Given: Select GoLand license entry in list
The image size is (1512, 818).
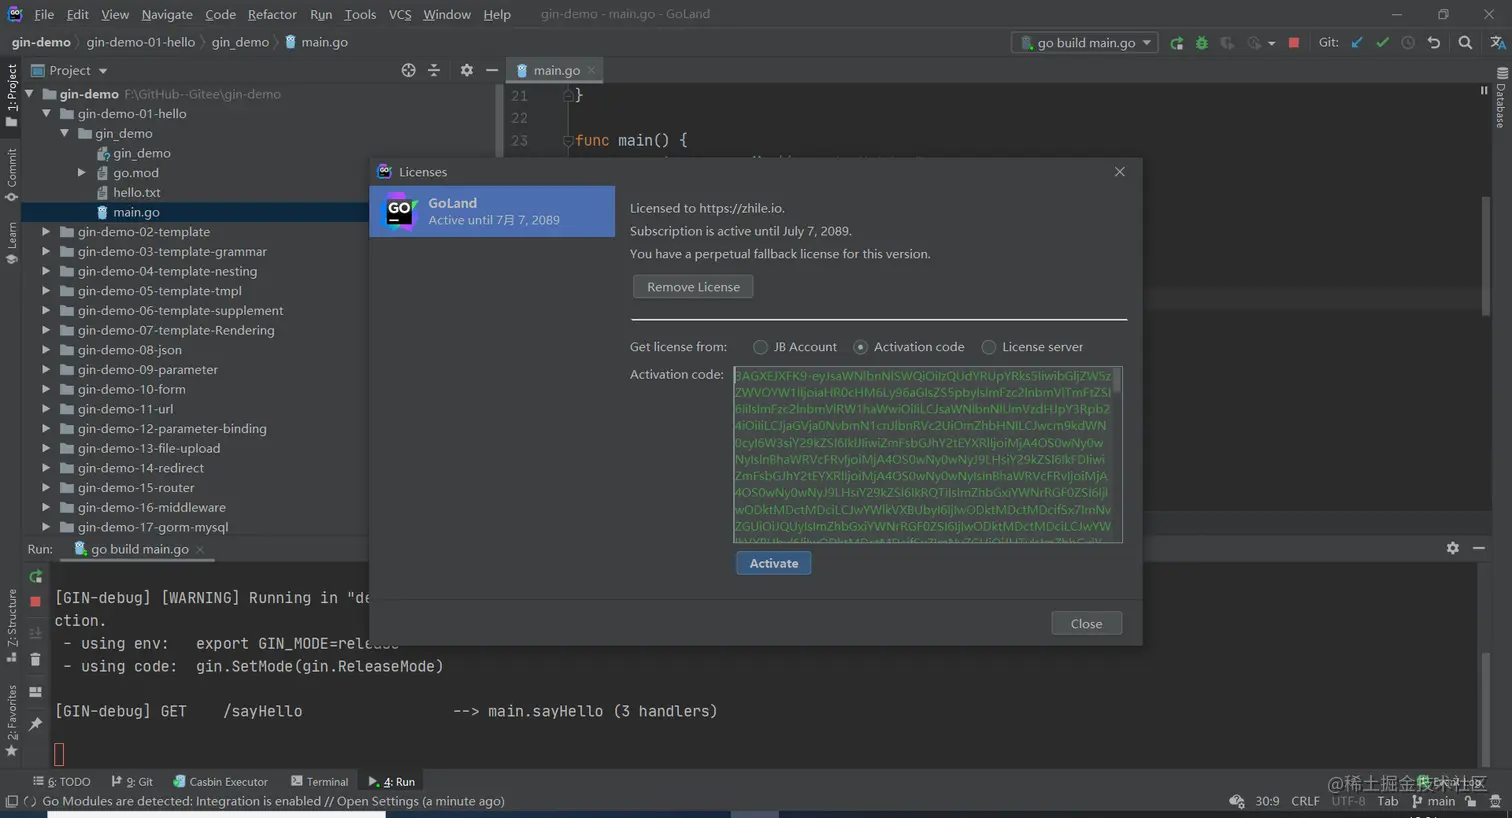Looking at the screenshot, I should [492, 211].
